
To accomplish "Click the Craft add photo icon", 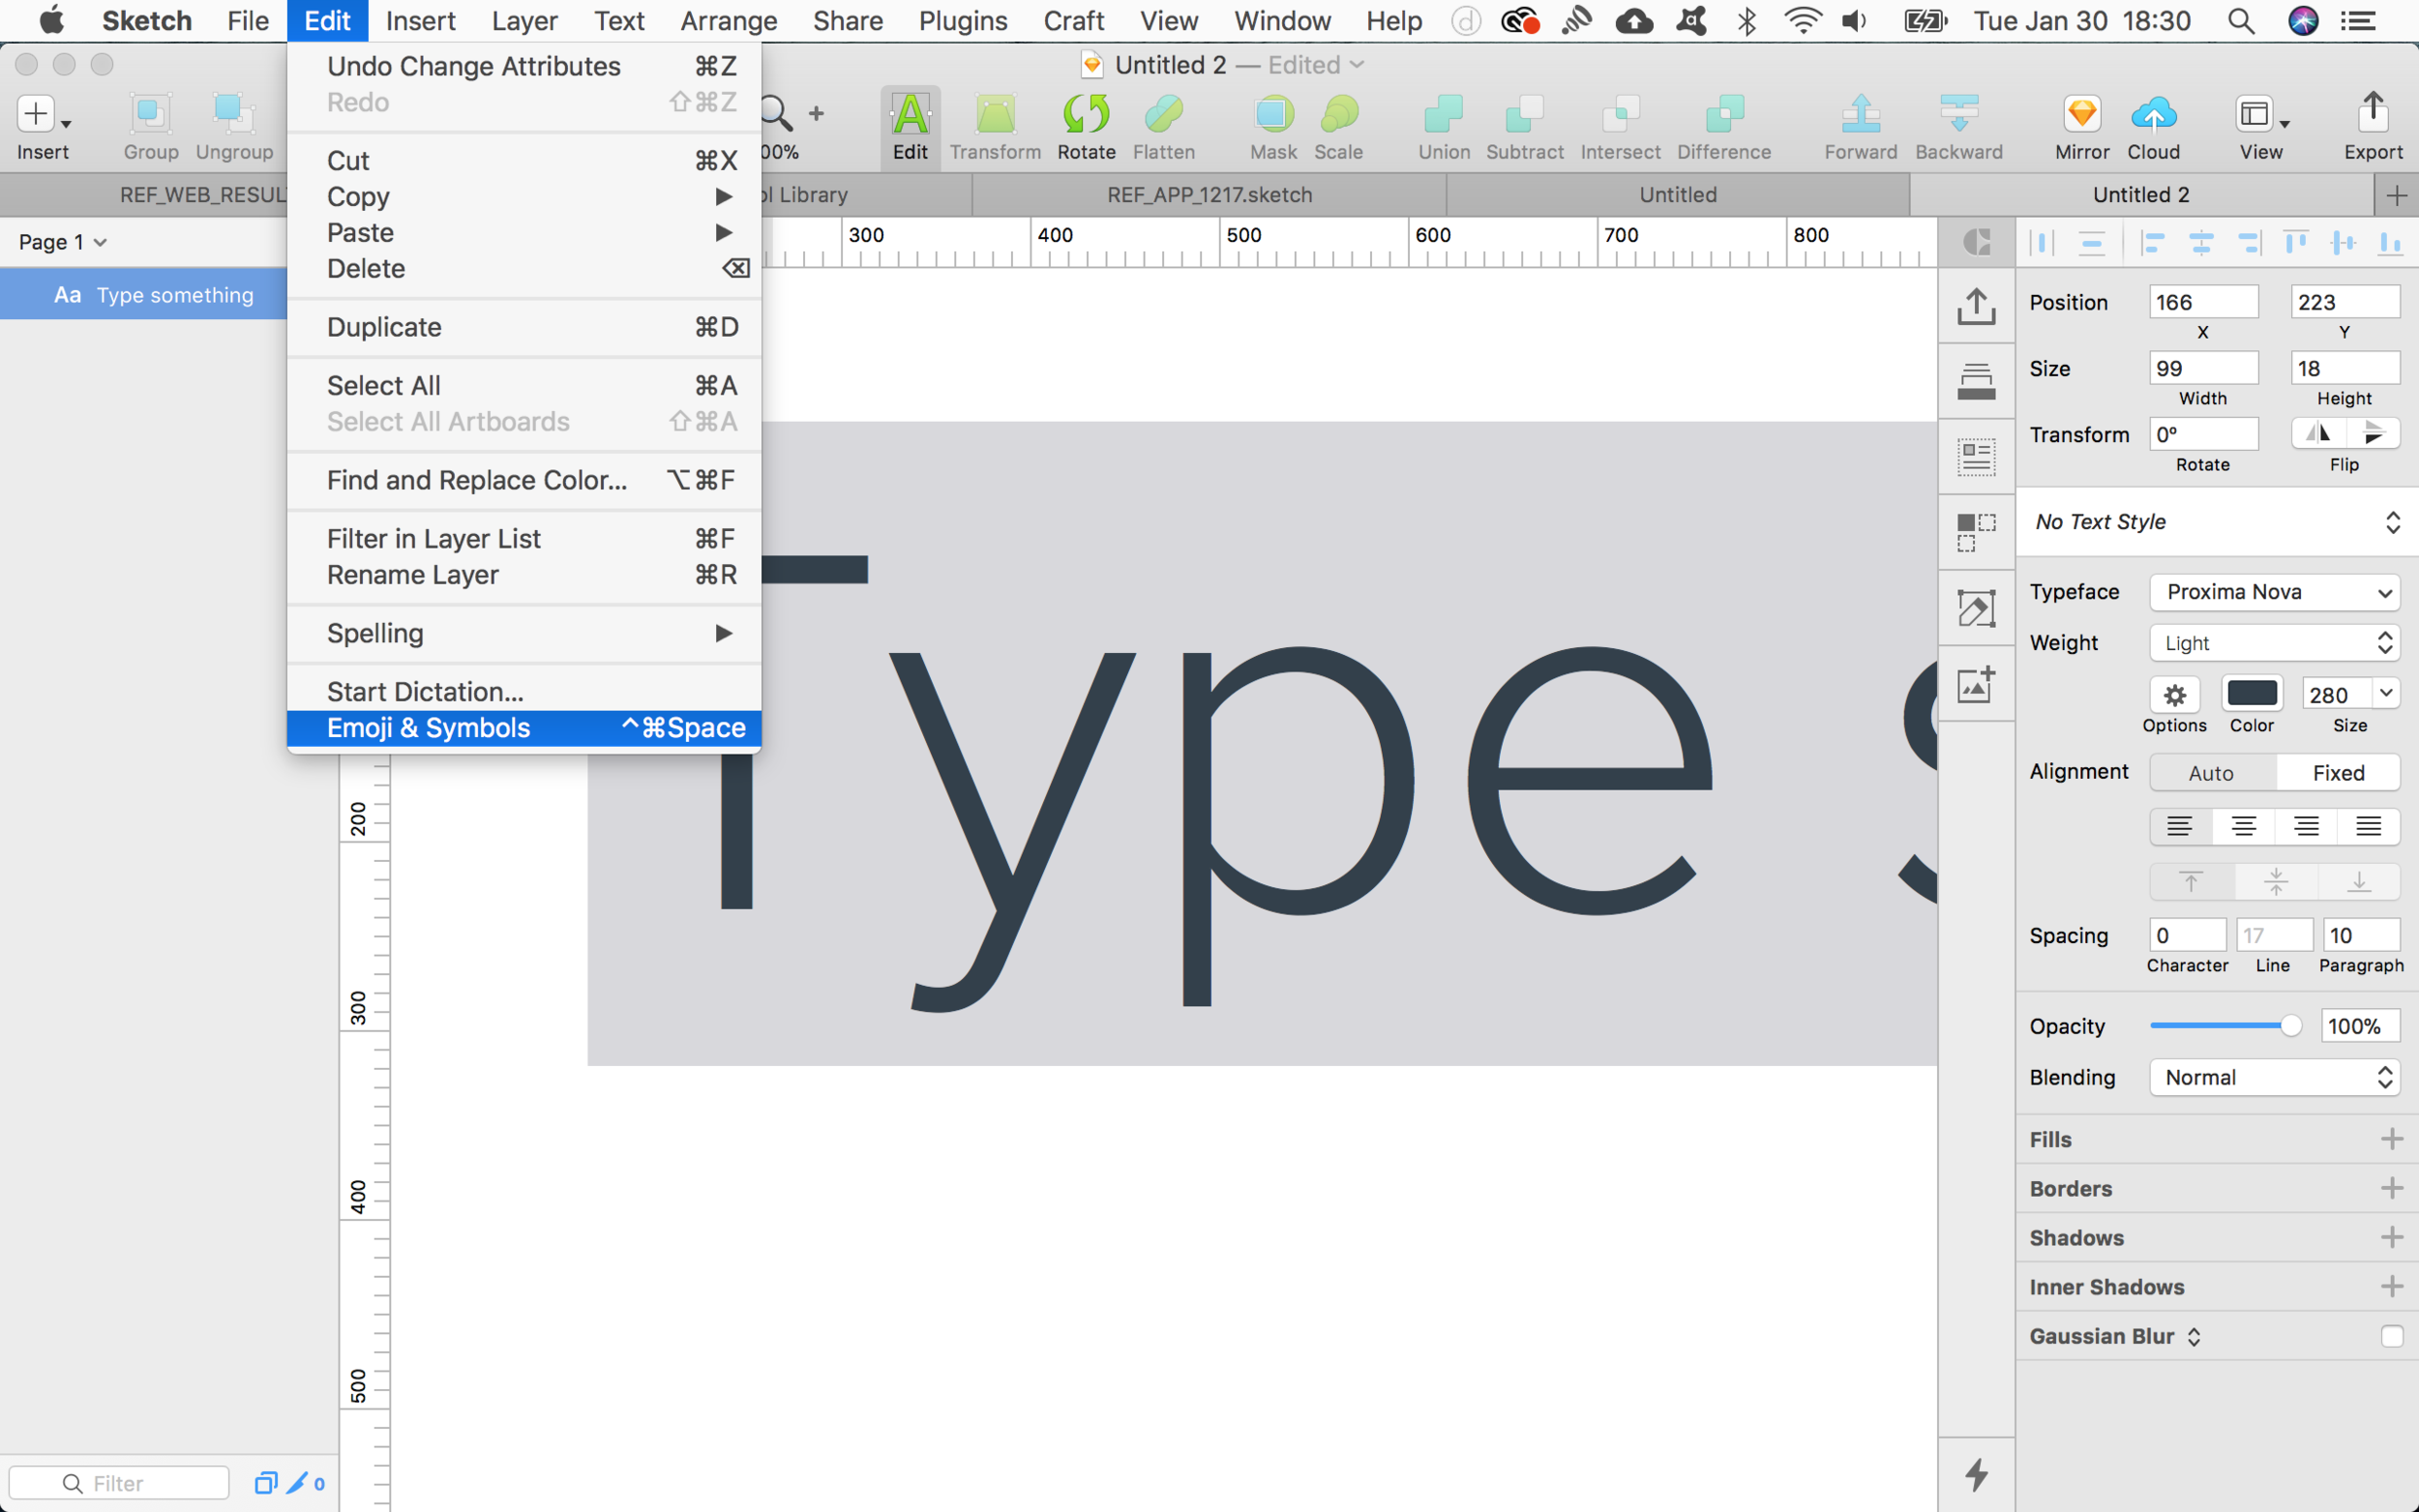I will [x=1976, y=684].
